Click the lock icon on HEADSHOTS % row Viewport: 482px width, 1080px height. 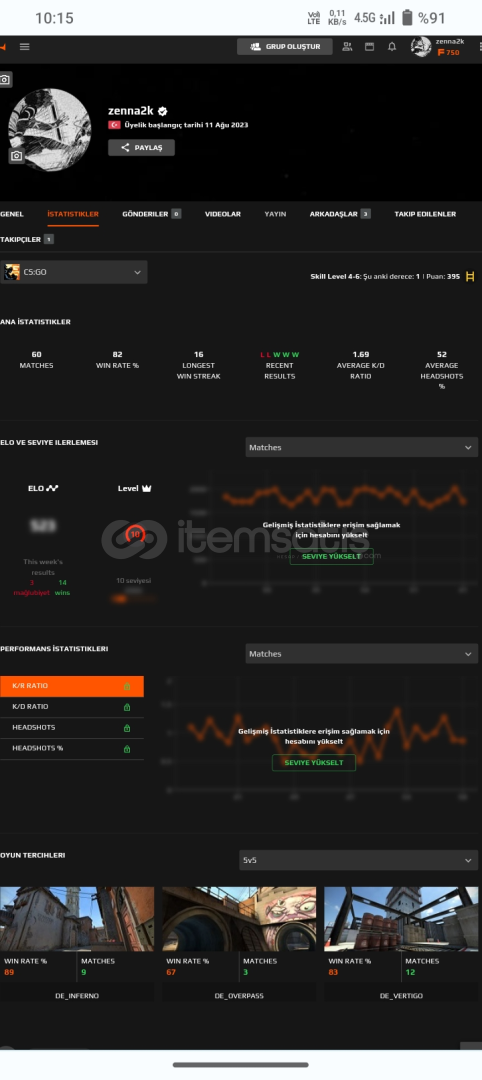point(127,749)
